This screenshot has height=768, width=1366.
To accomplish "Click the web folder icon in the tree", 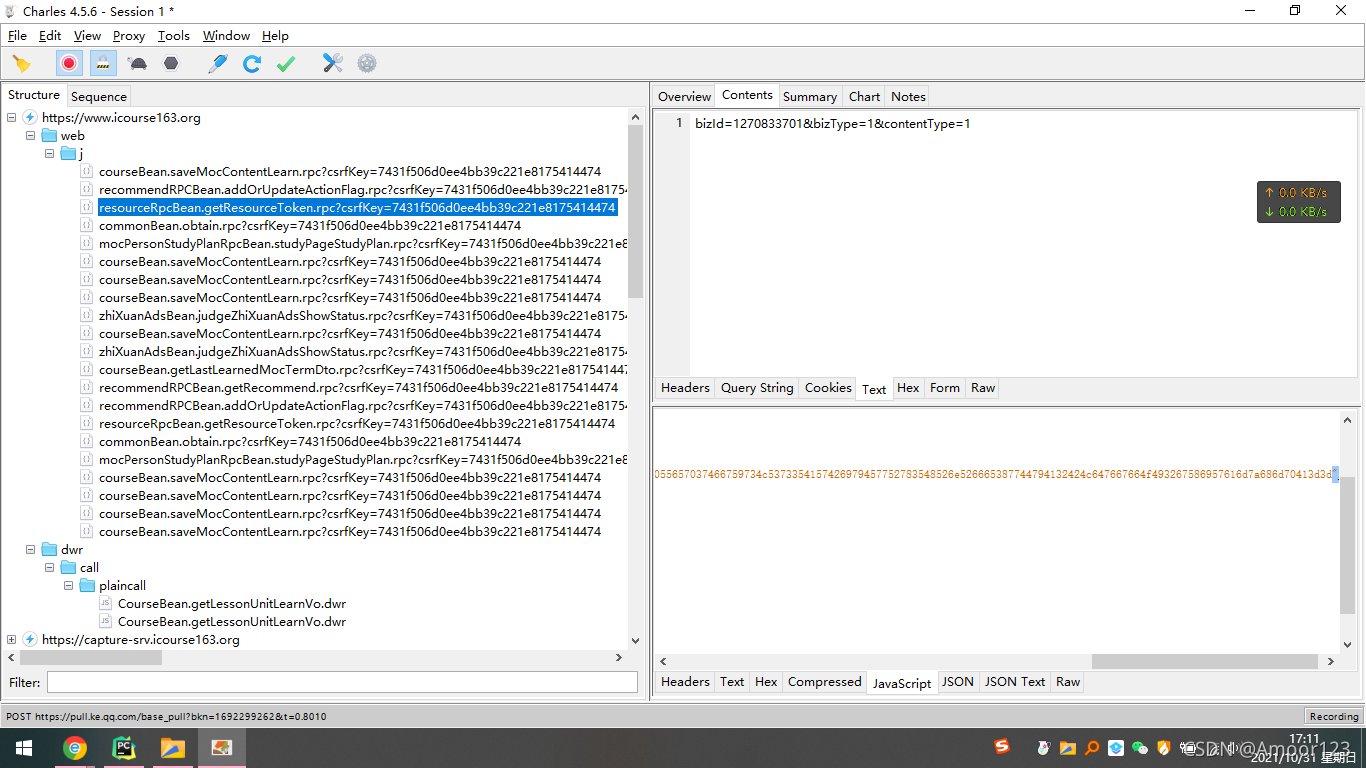I will pyautogui.click(x=49, y=136).
